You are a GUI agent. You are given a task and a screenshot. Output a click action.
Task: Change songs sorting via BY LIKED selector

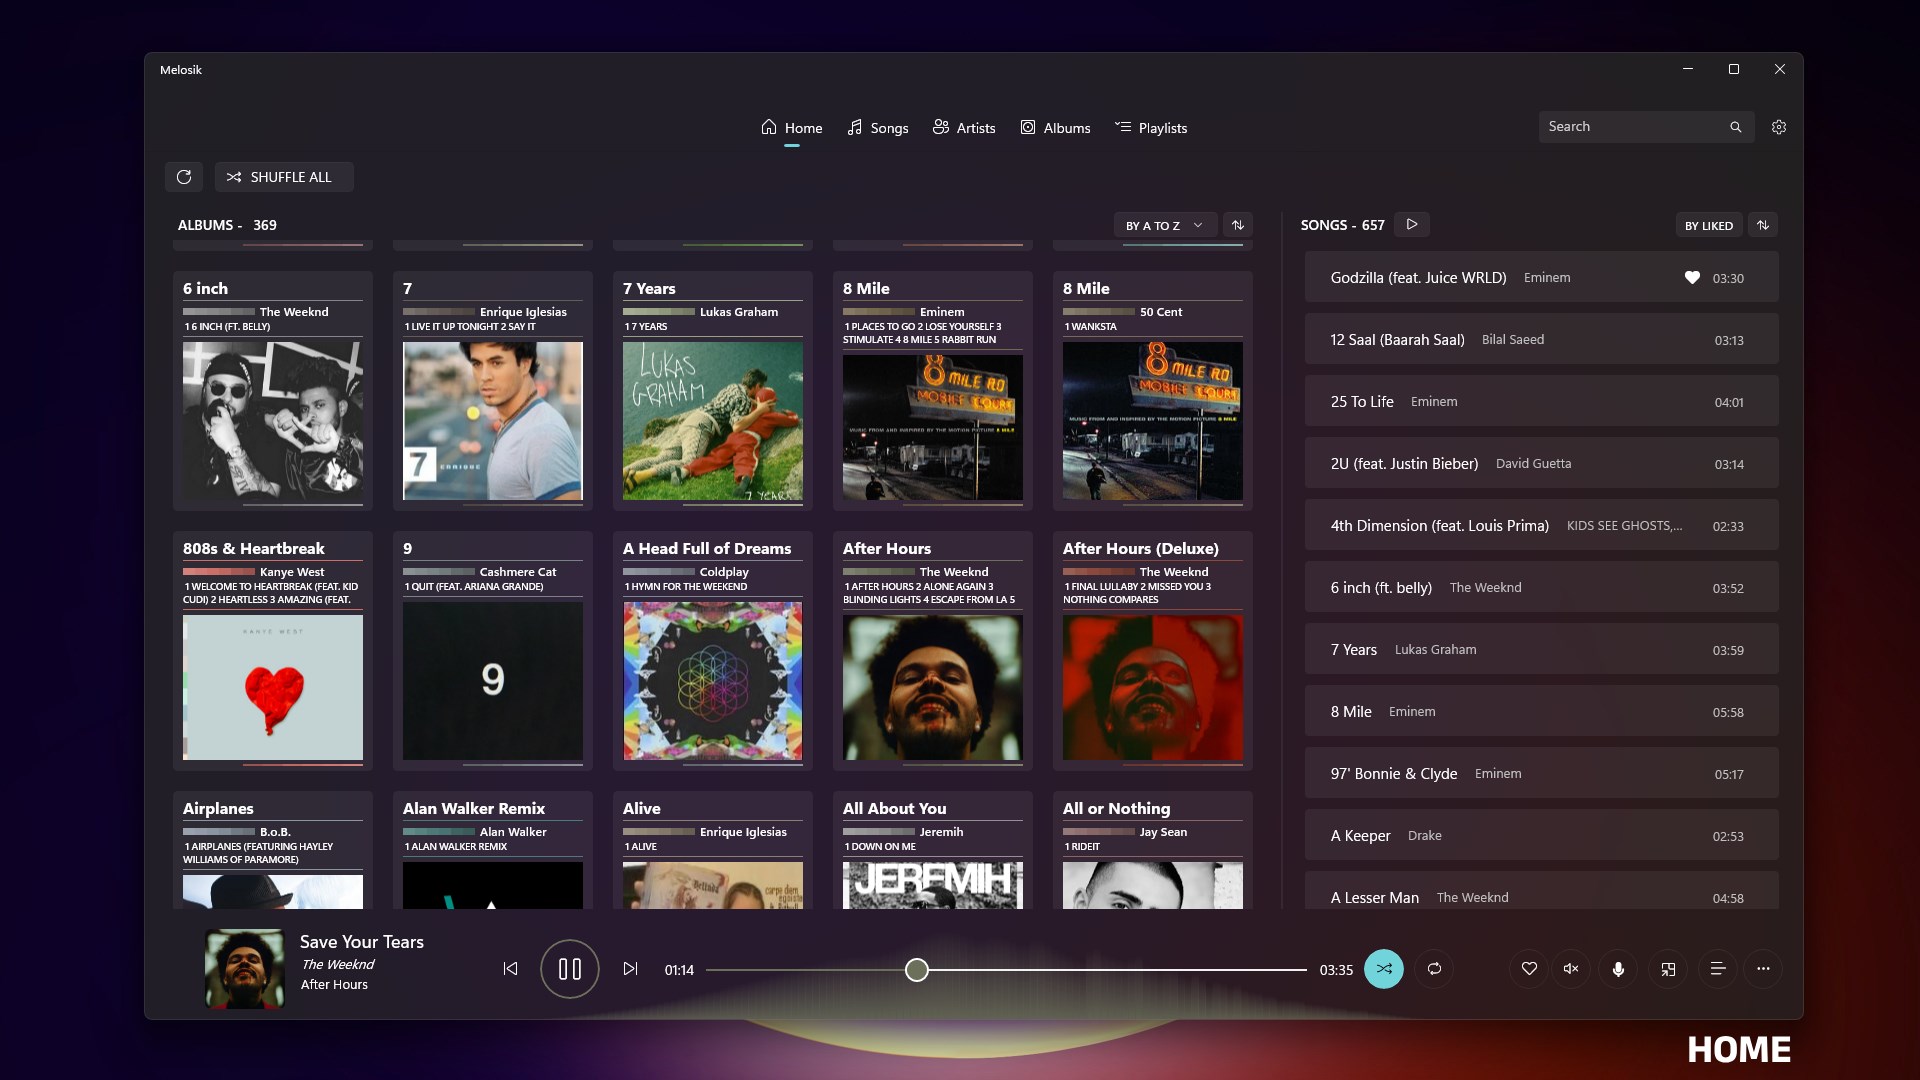(1709, 226)
